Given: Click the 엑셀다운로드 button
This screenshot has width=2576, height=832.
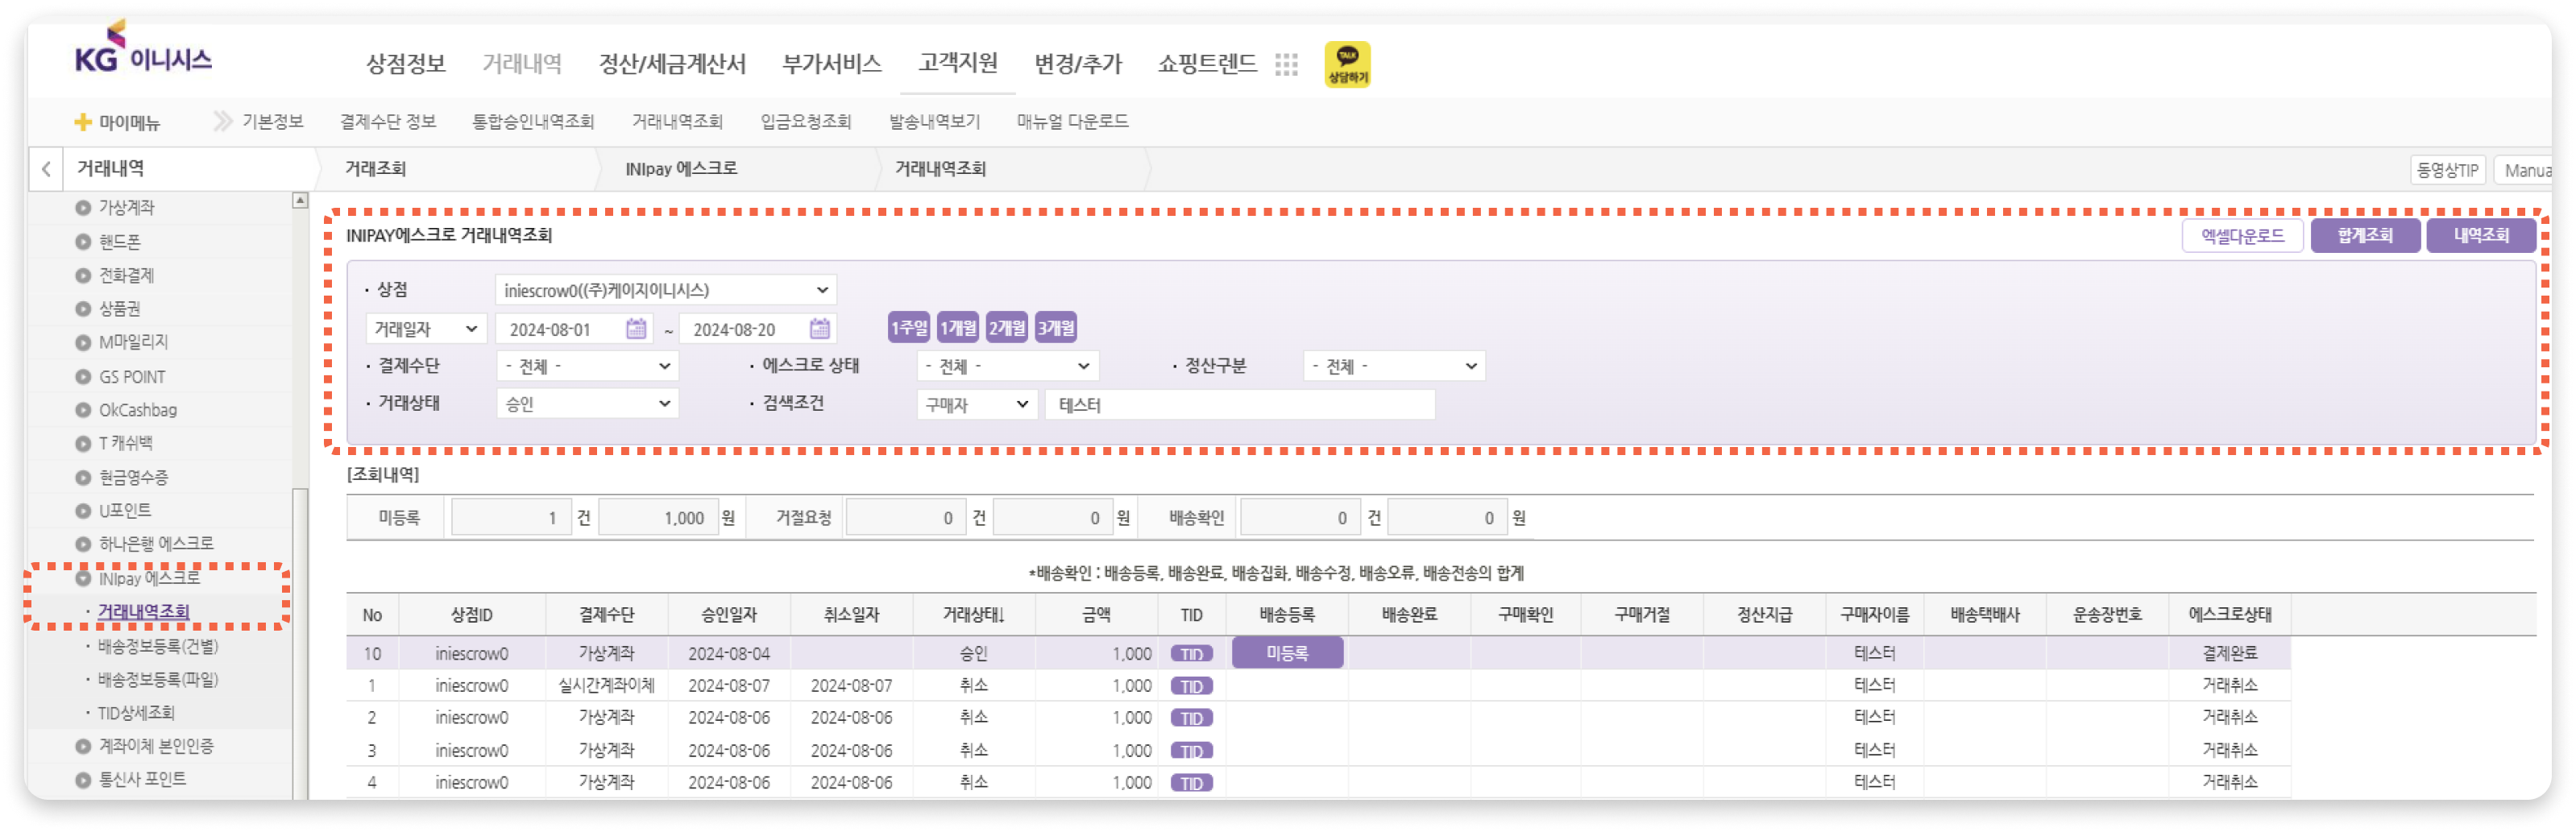Looking at the screenshot, I should tap(2241, 236).
